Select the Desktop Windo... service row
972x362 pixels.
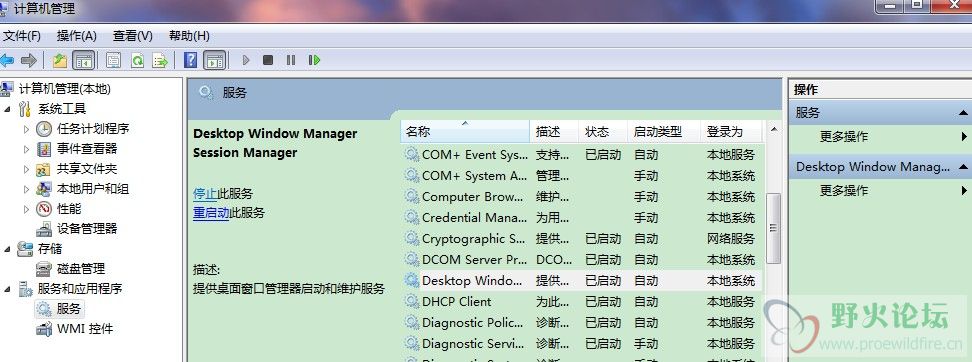pos(581,280)
